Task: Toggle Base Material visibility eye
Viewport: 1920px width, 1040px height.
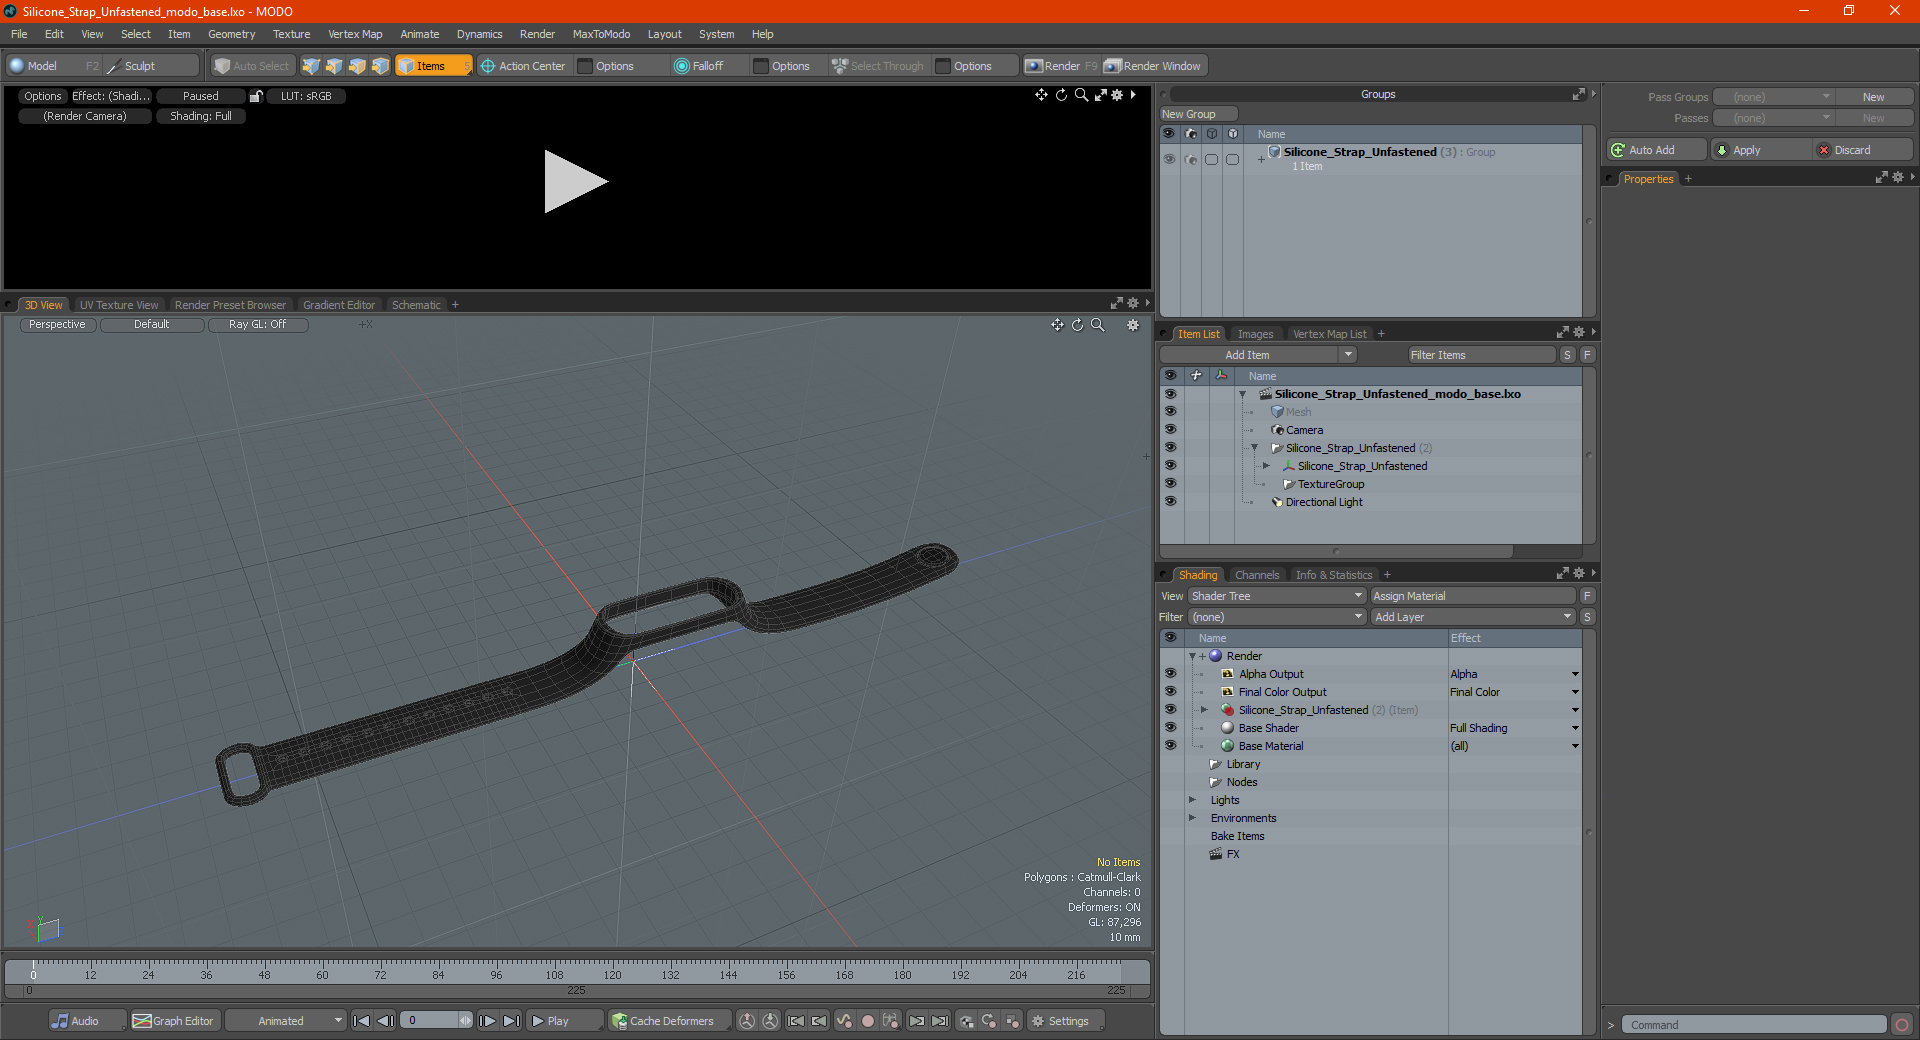Action: 1170,746
